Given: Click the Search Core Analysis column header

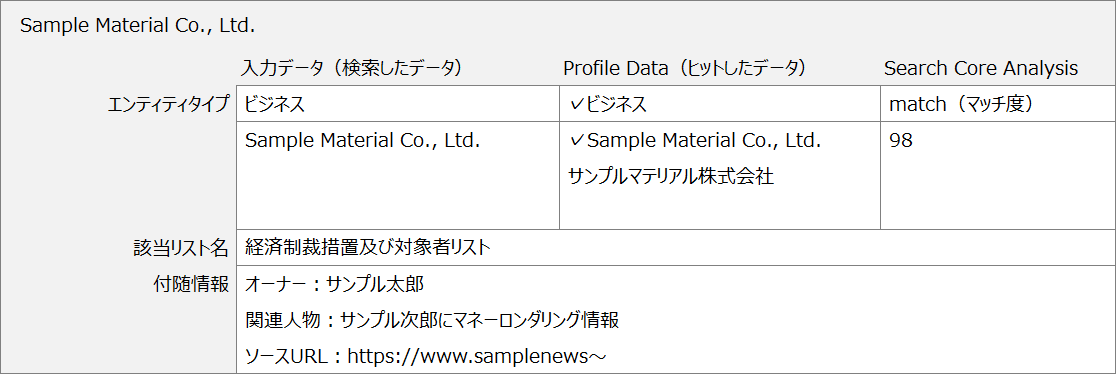Looking at the screenshot, I should coord(981,68).
